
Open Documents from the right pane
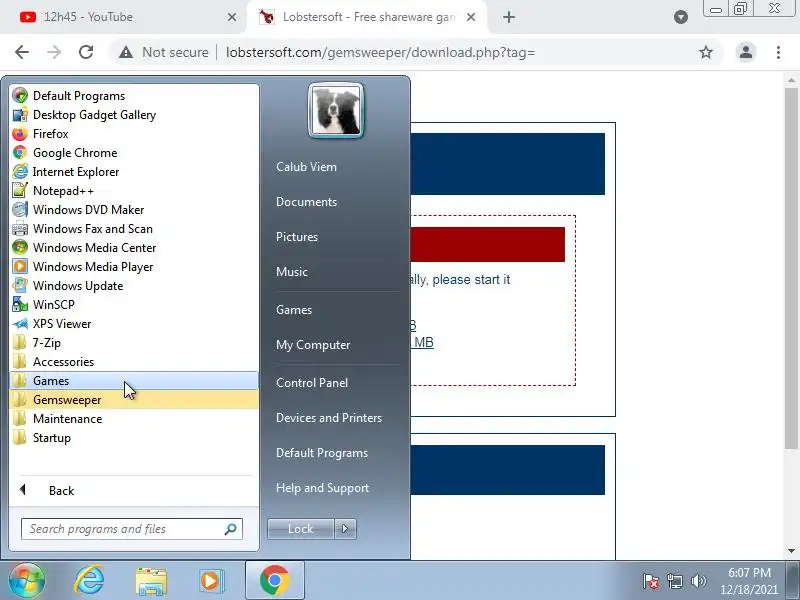[x=307, y=202]
